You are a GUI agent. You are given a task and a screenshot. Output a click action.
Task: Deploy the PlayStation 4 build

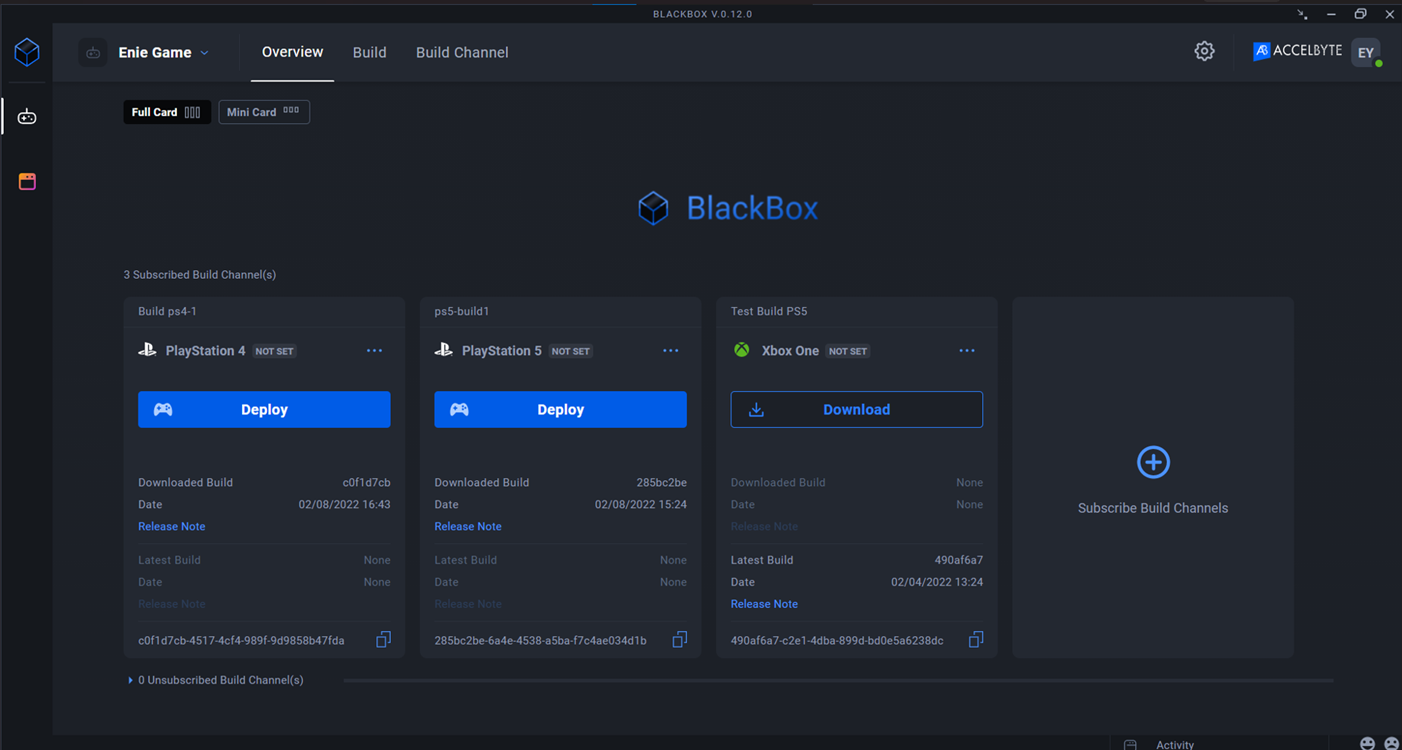[x=264, y=409]
